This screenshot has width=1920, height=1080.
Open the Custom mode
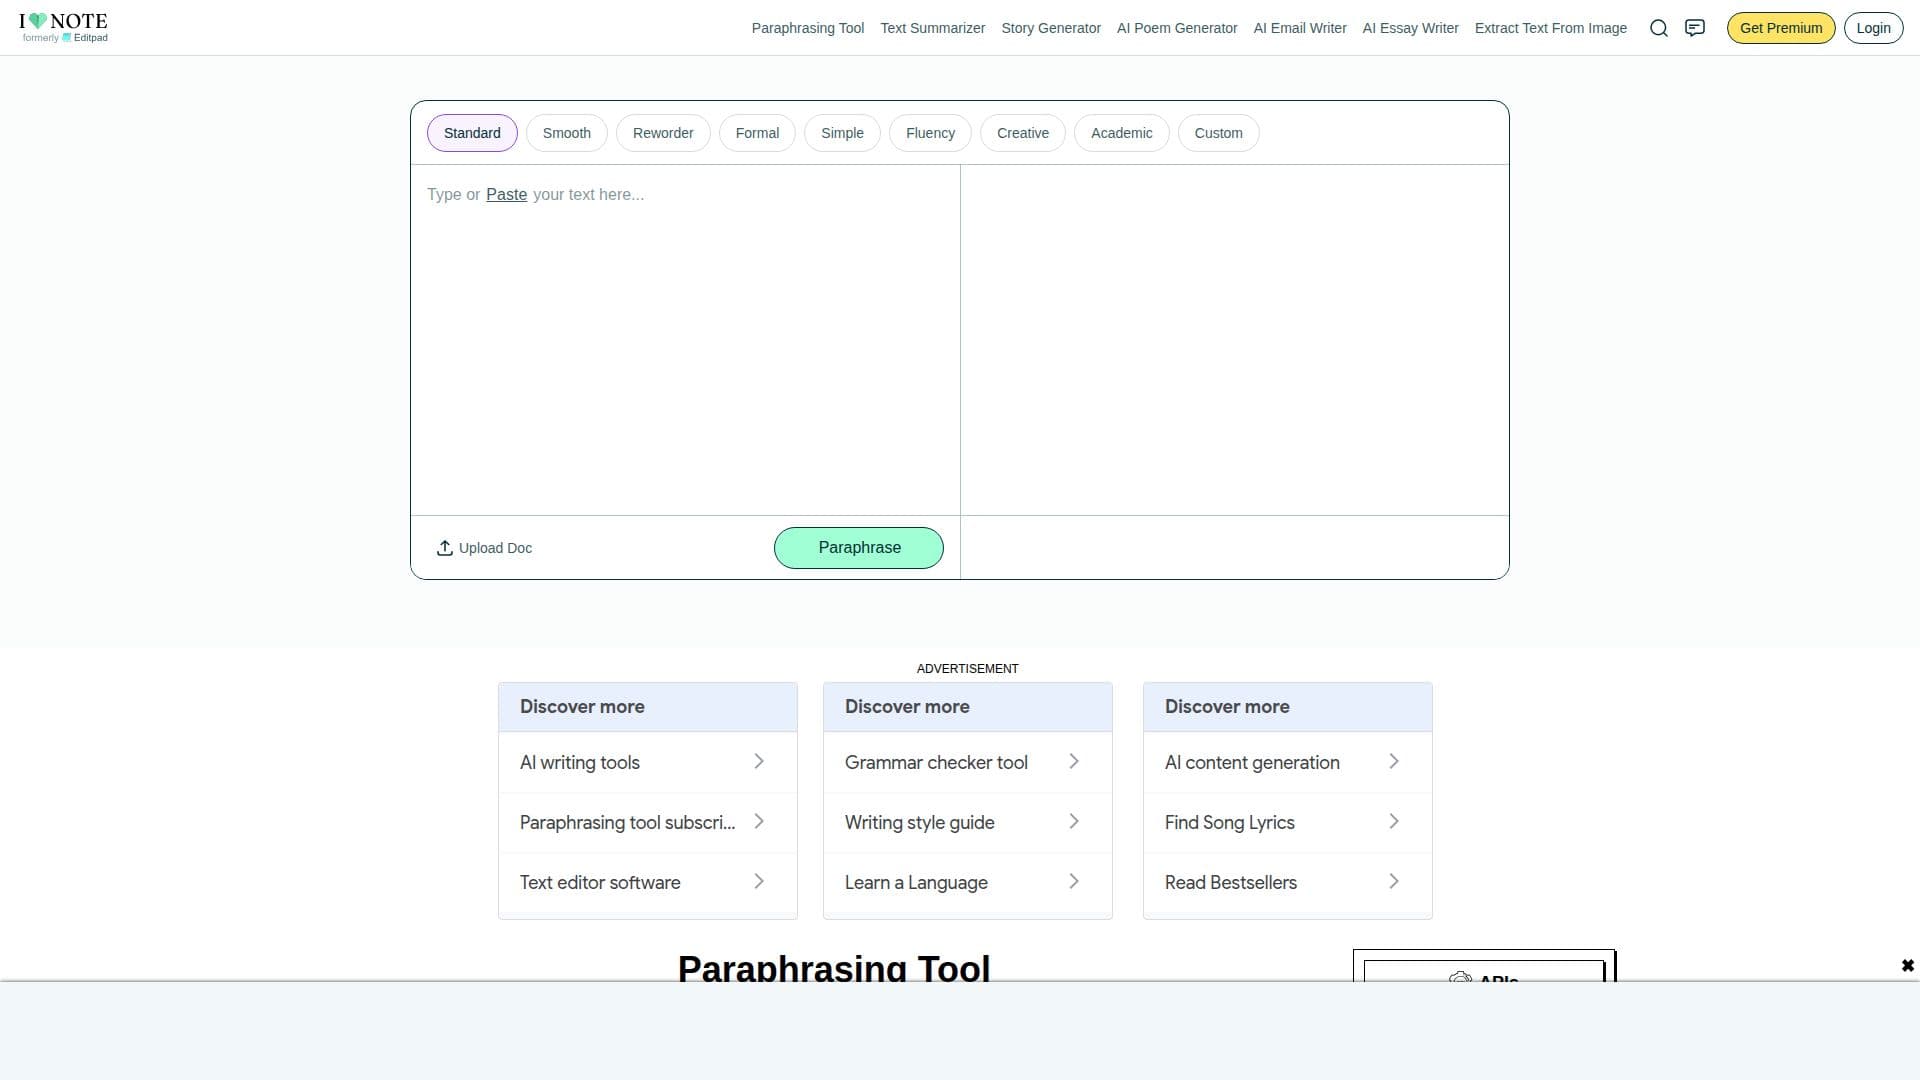[x=1218, y=133]
